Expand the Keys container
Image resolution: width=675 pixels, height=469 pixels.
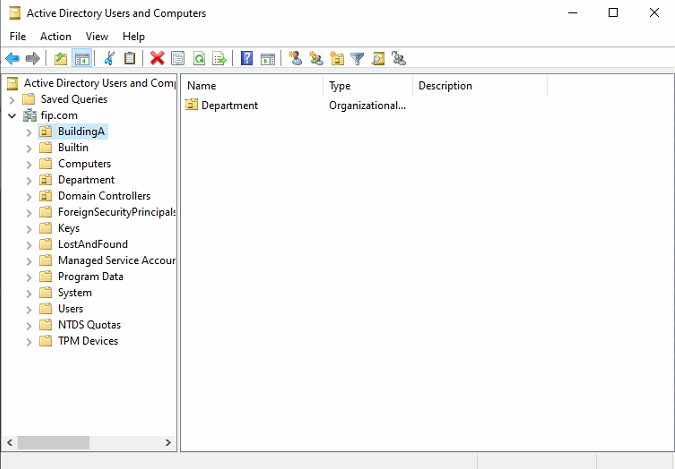point(29,229)
